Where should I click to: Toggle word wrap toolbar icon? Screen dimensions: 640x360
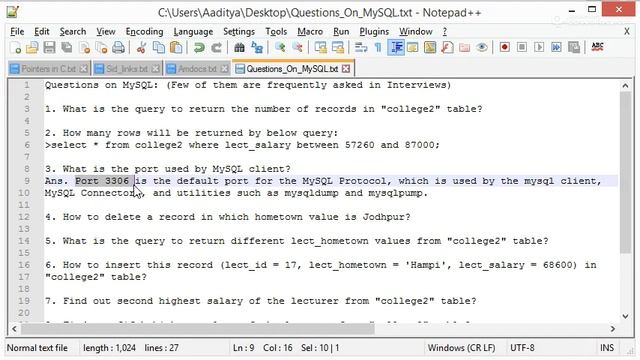[x=361, y=48]
